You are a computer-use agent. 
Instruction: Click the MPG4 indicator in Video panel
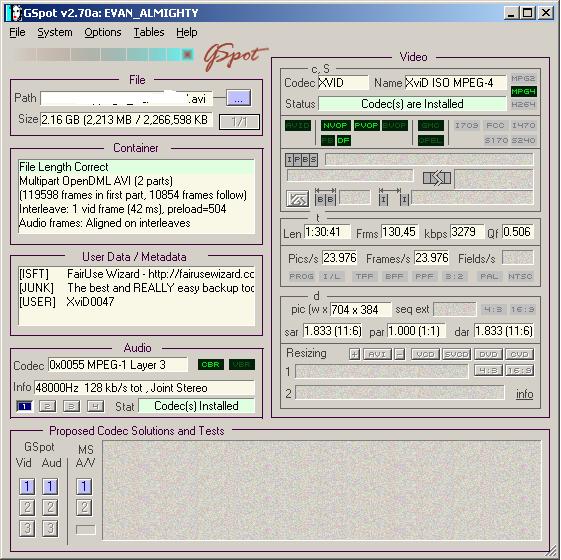click(523, 92)
